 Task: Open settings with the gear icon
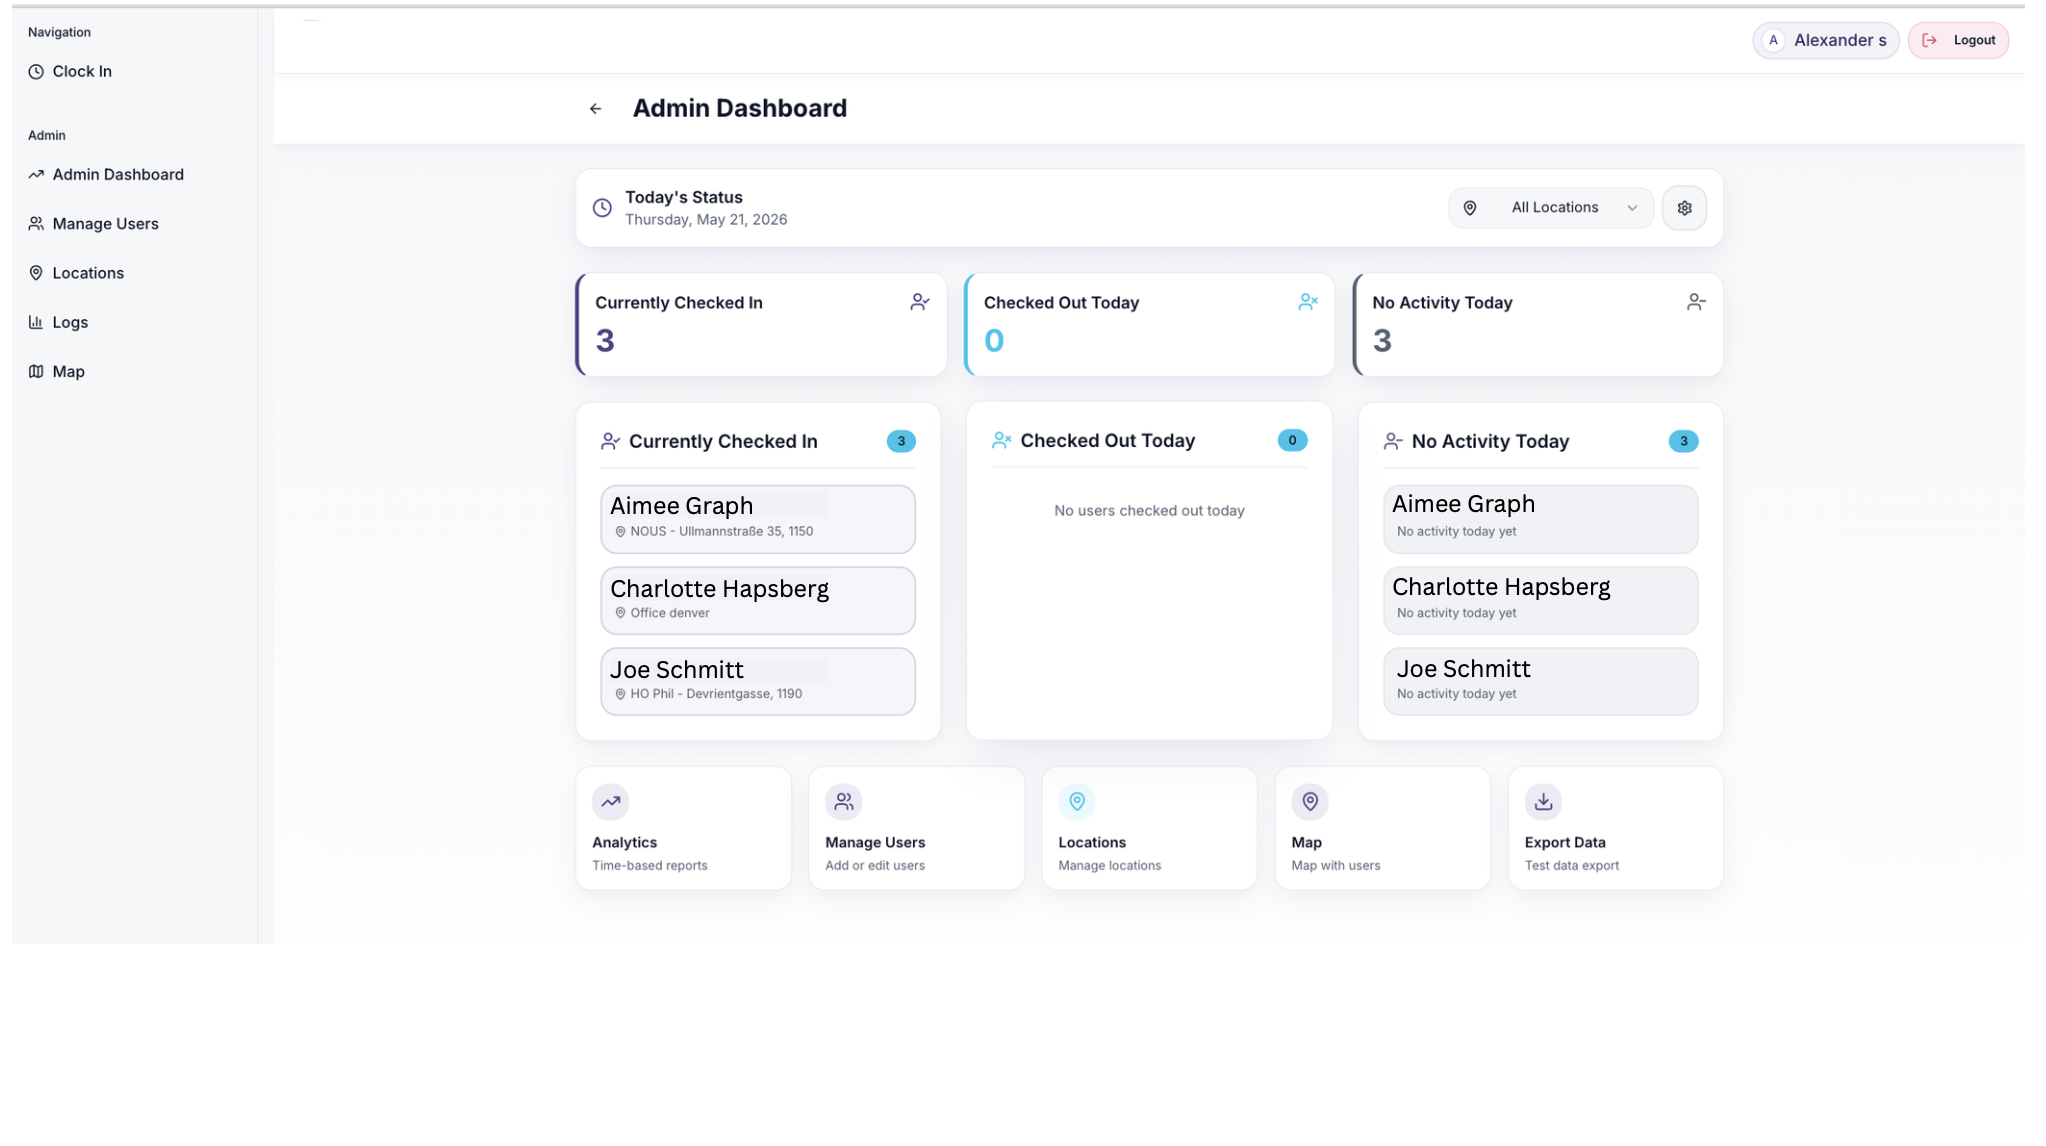point(1684,208)
